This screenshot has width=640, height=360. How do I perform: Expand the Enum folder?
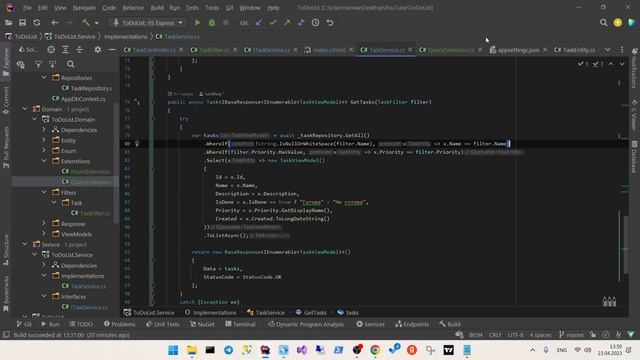(x=44, y=151)
